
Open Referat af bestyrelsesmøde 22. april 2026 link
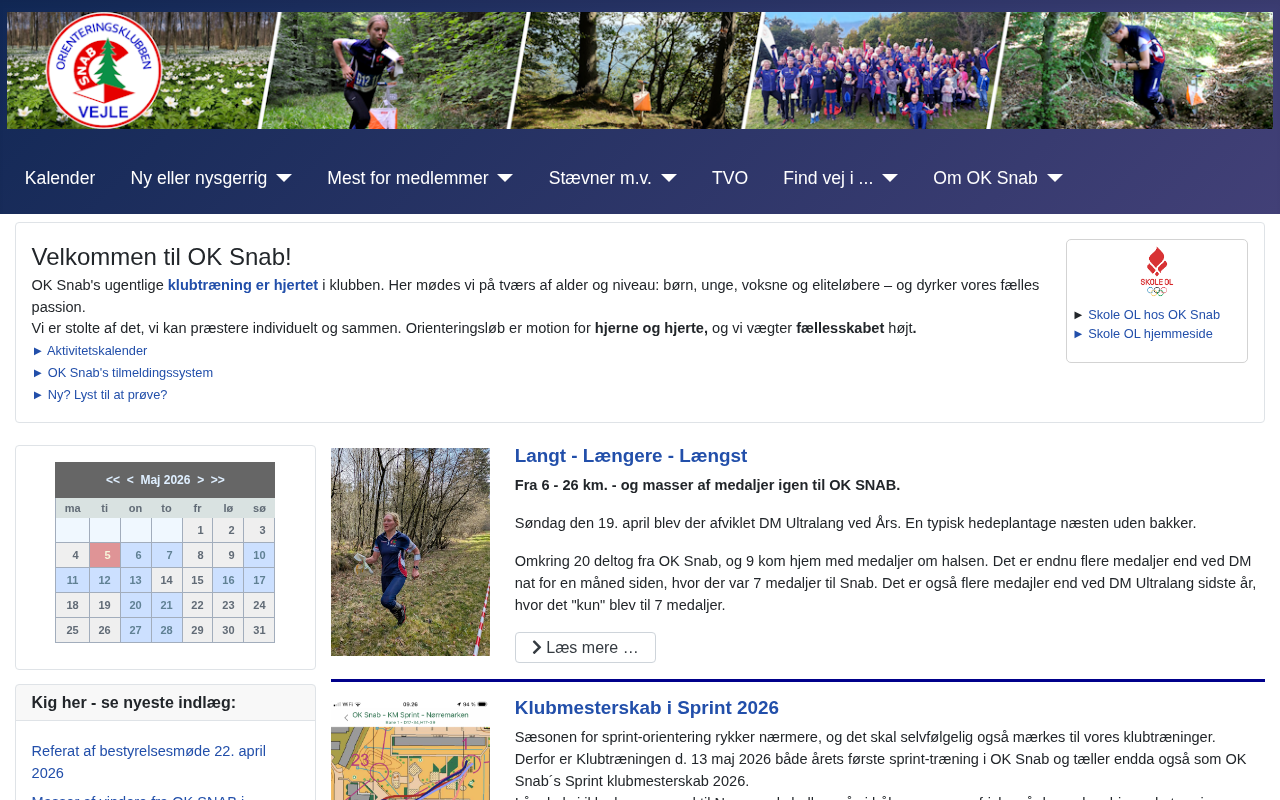(x=149, y=762)
